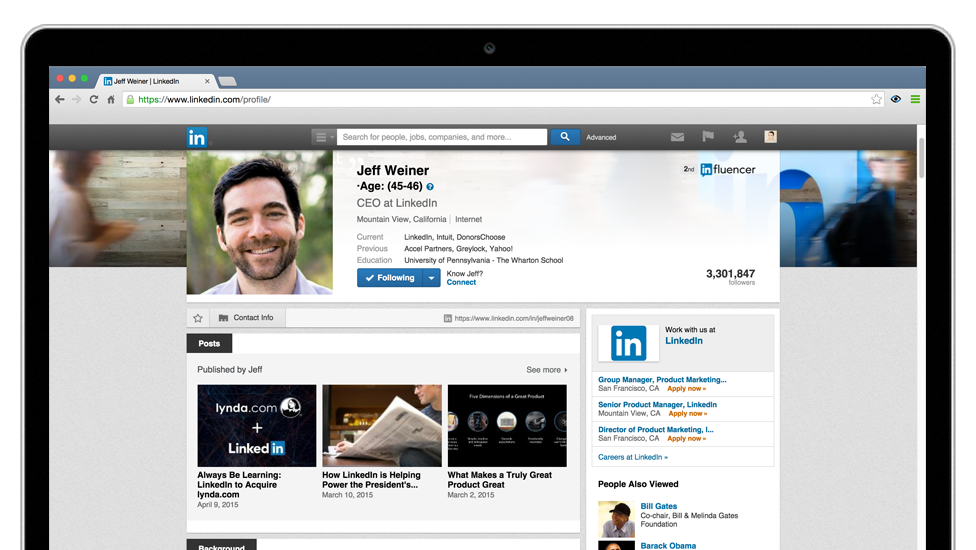Open Group Manager, Product Marketing job
The height and width of the screenshot is (550, 976).
(x=662, y=380)
